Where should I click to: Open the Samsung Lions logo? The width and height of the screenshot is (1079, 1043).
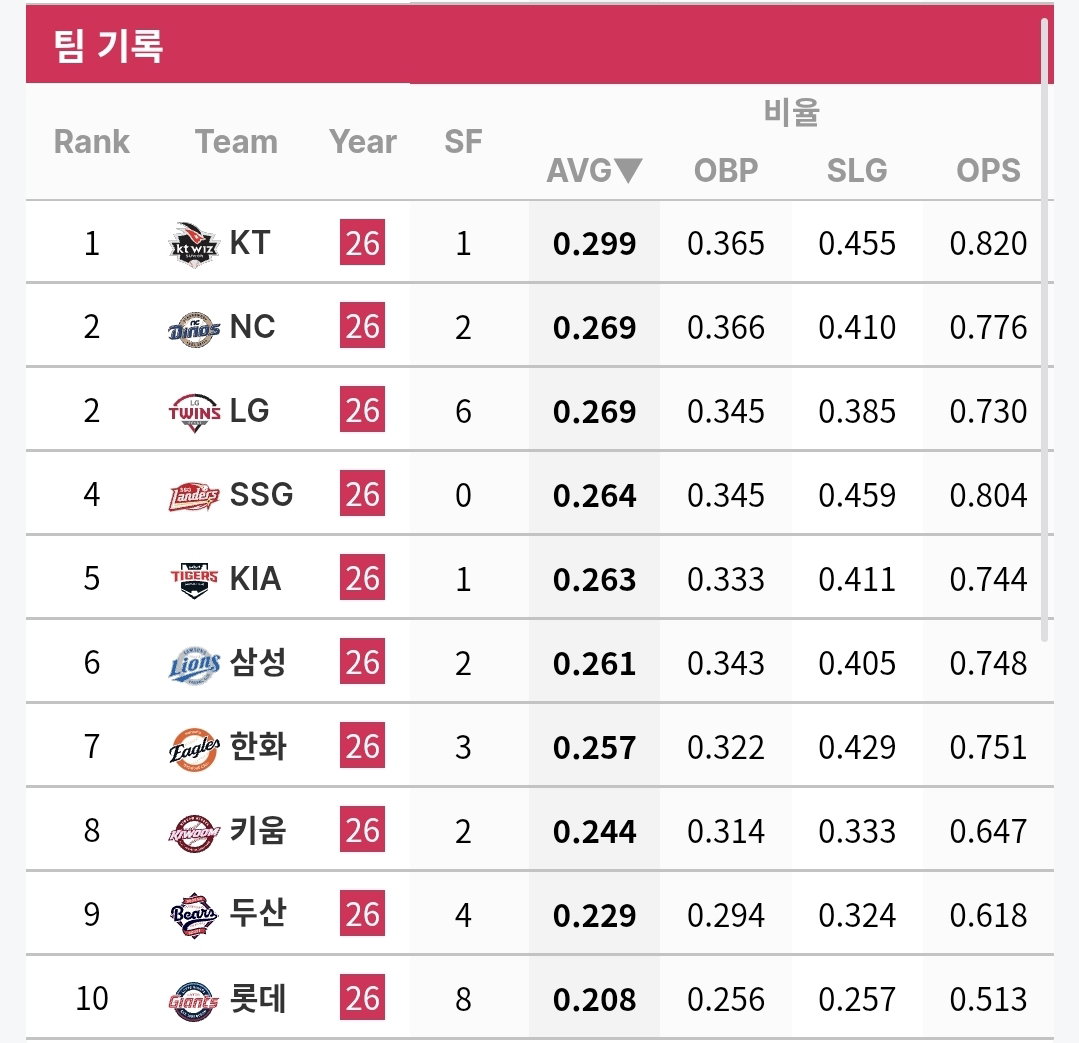pos(194,665)
